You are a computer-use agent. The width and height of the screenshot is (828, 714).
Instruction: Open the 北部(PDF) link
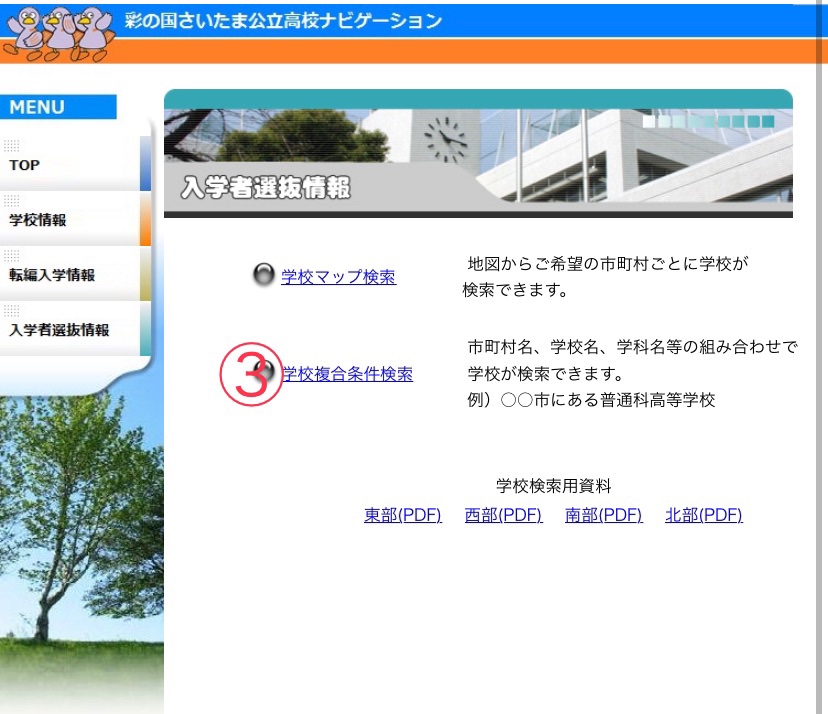(703, 515)
